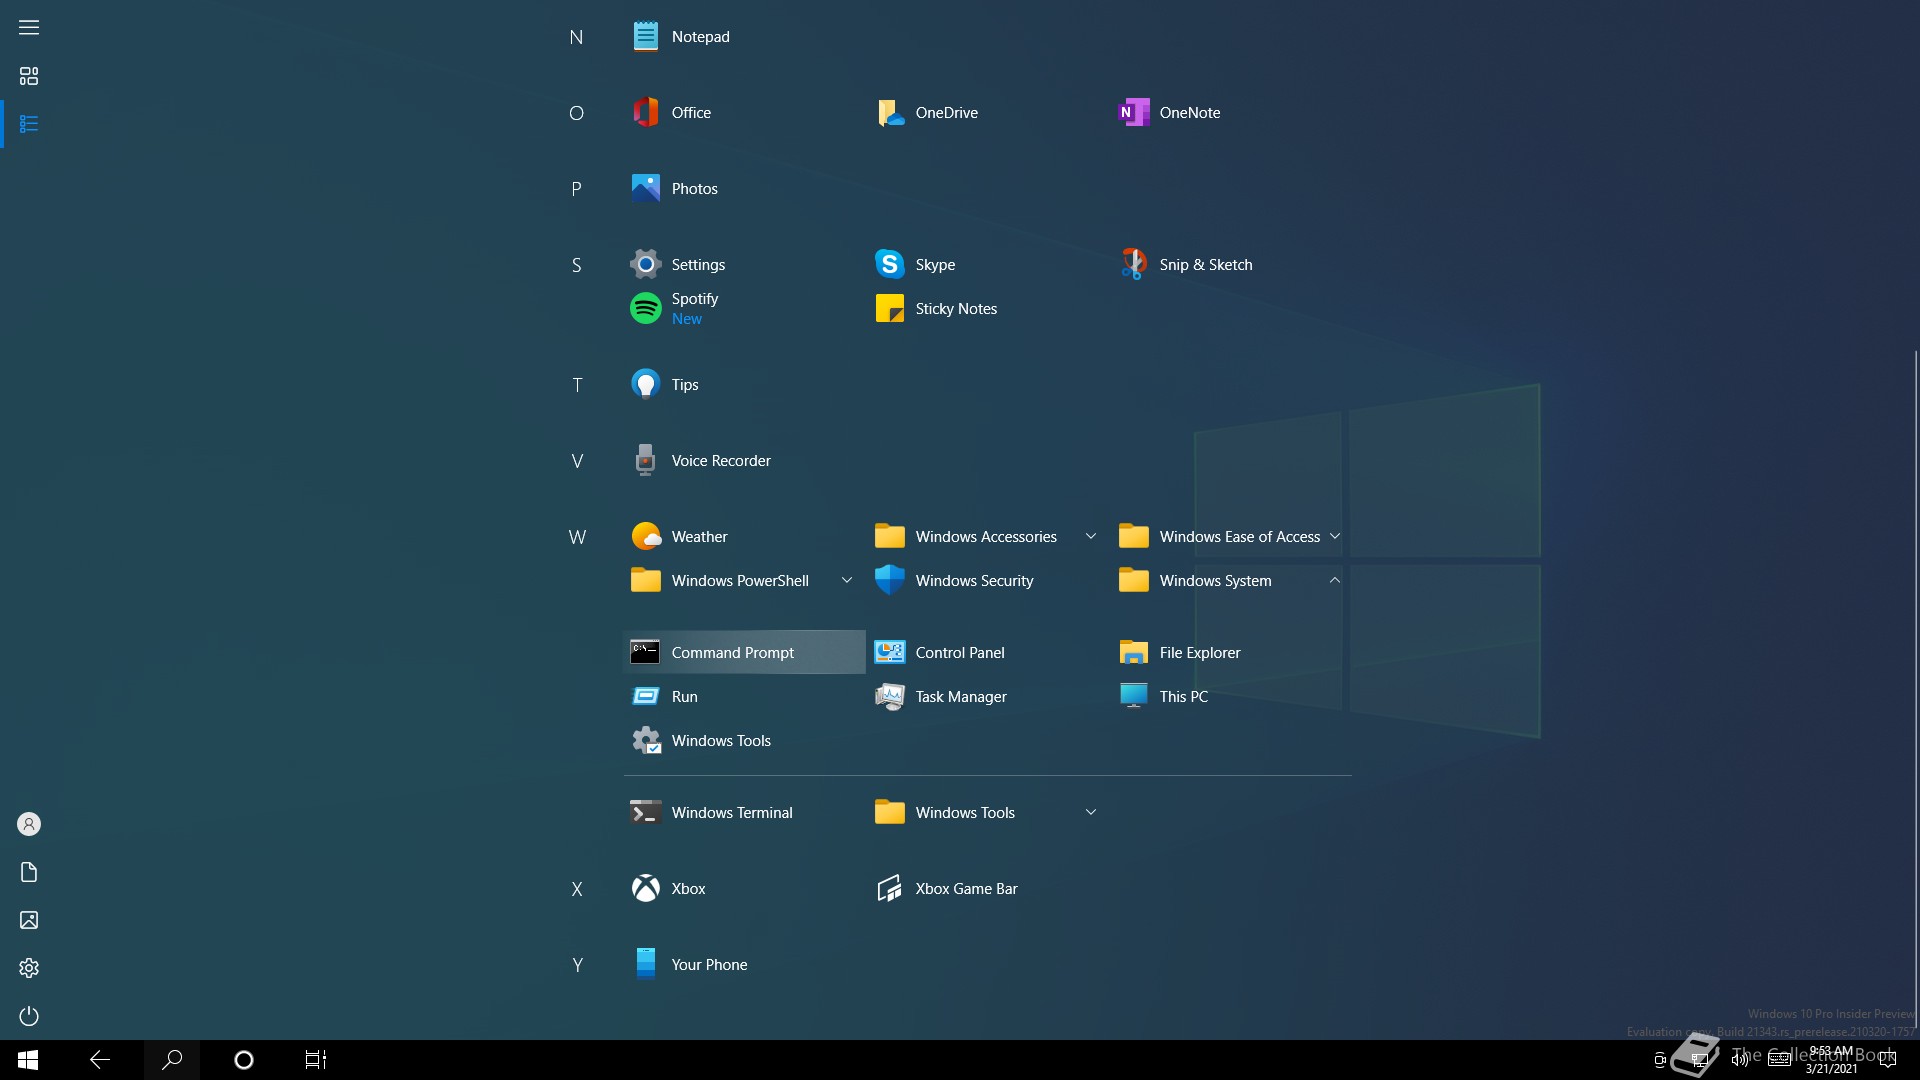The image size is (1920, 1080).
Task: Expand the Windows Accessories folder
Action: 988,537
